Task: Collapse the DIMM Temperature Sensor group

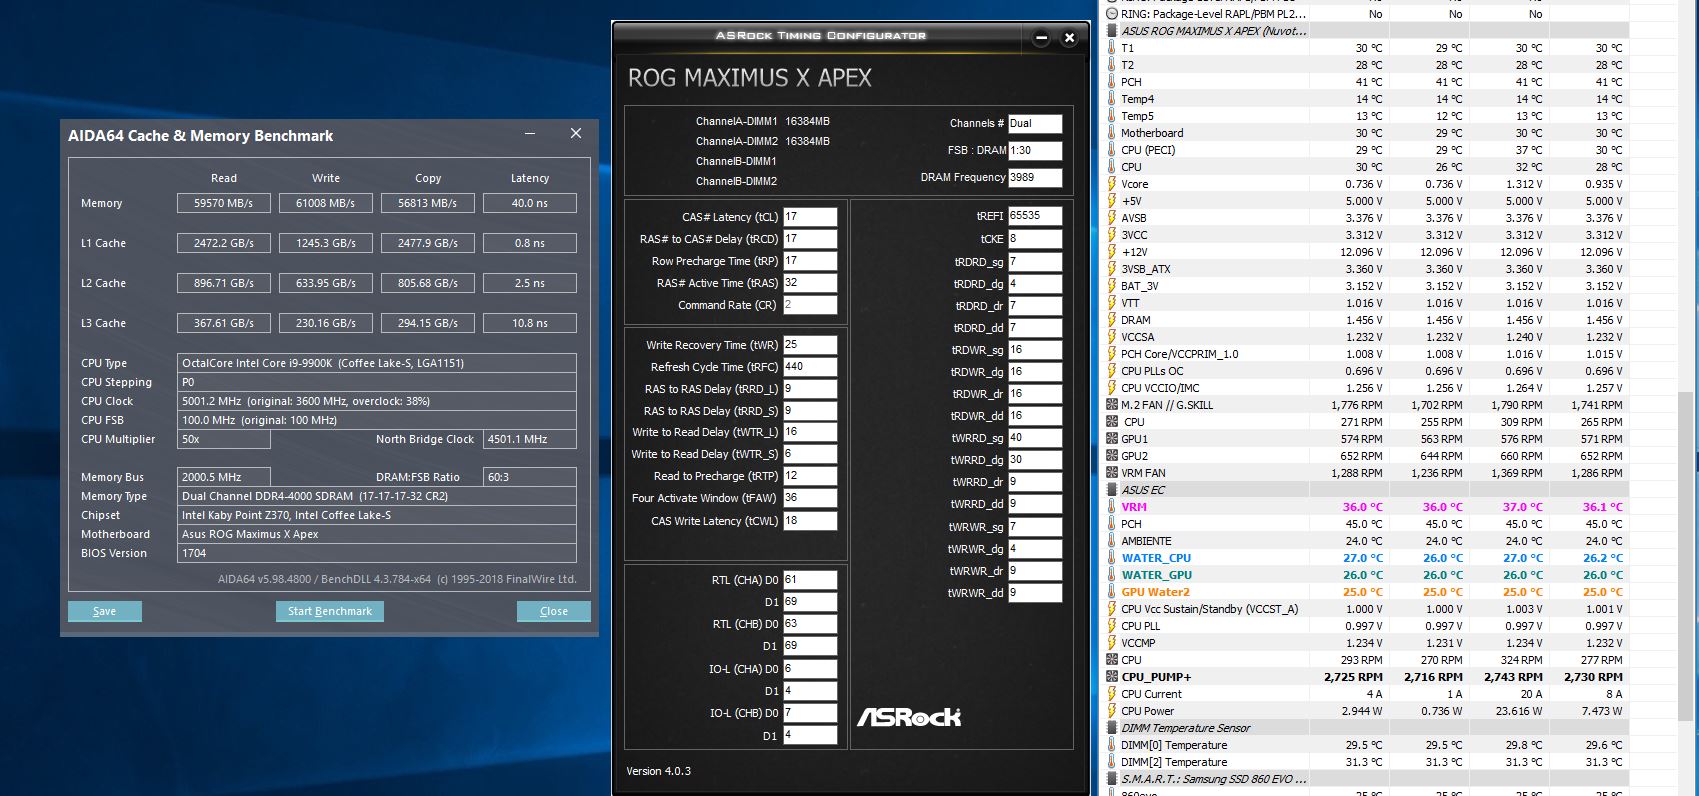Action: point(1112,728)
